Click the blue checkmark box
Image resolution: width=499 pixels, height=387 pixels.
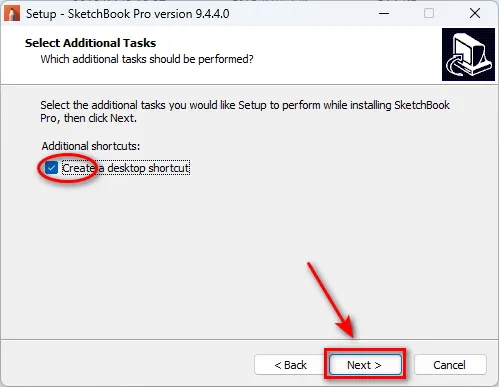coord(51,168)
